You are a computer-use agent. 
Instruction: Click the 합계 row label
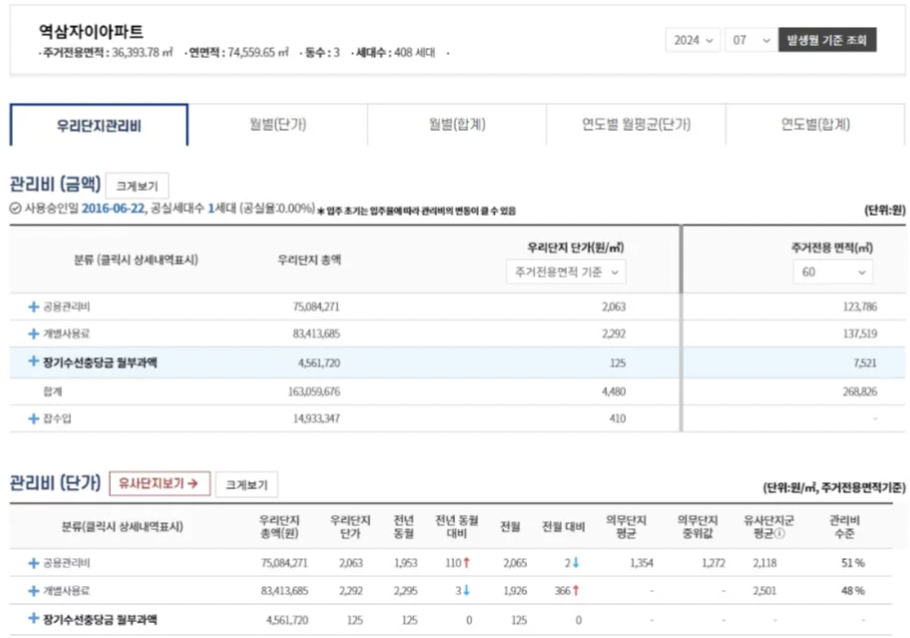click(53, 391)
